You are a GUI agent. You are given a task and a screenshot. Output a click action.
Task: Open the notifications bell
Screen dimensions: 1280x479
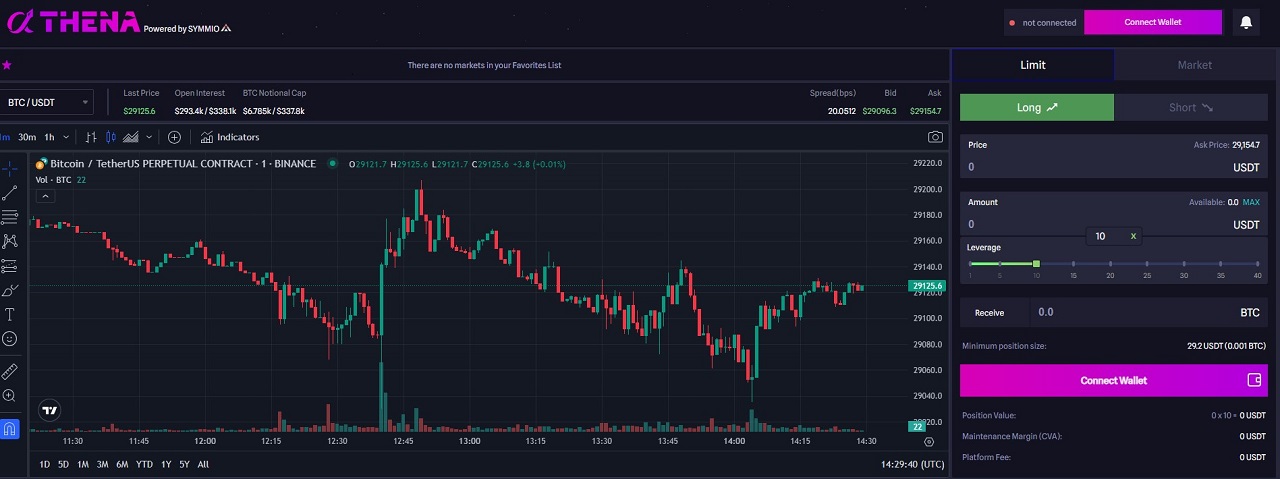pos(1246,22)
